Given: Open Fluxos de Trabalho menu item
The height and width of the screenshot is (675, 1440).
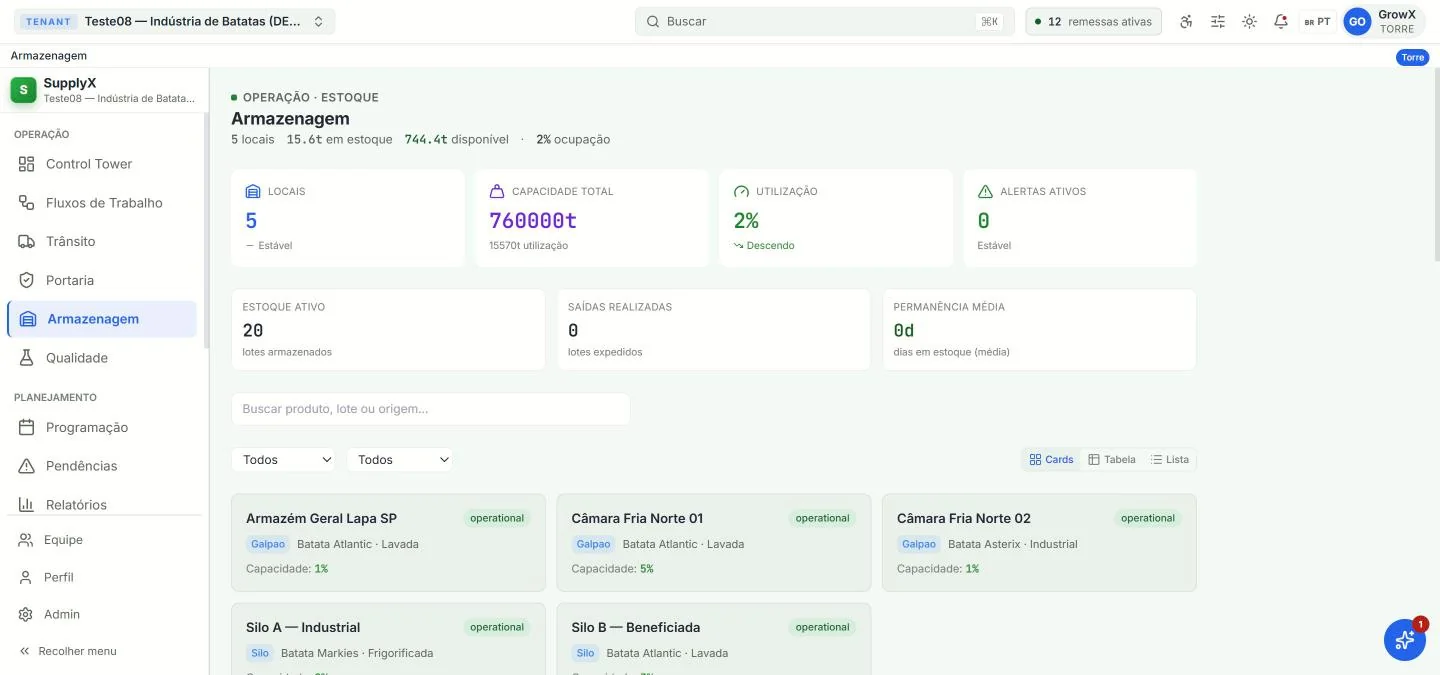Looking at the screenshot, I should point(102,203).
